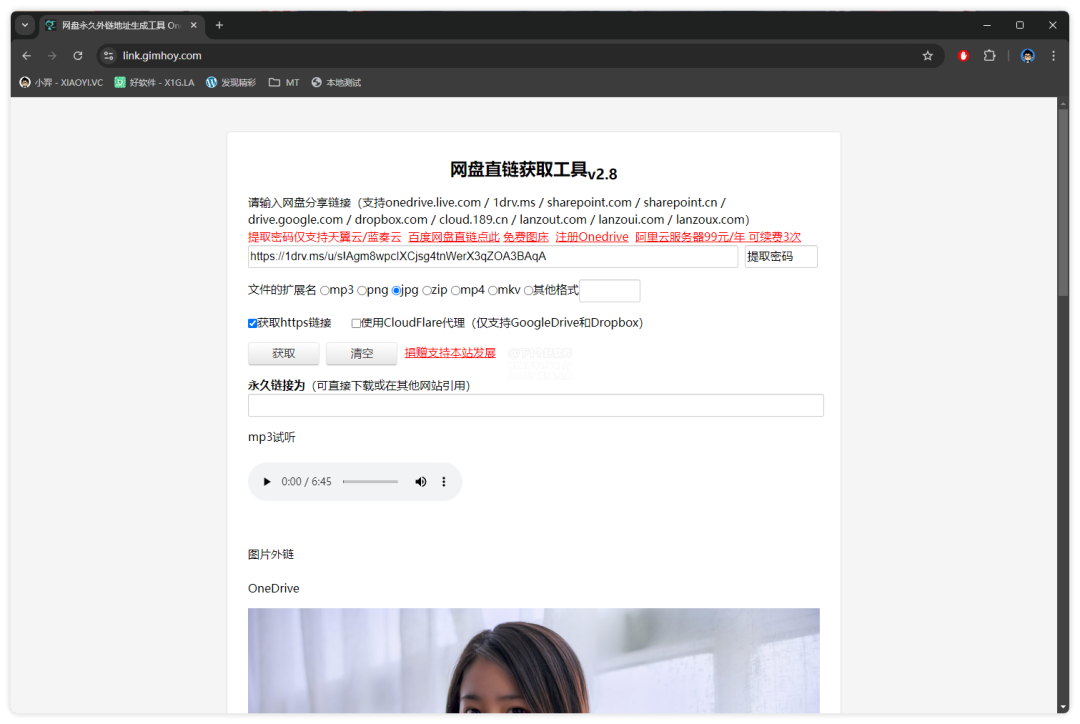The width and height of the screenshot is (1080, 724).
Task: Click the OneDrive label text
Action: pos(273,588)
